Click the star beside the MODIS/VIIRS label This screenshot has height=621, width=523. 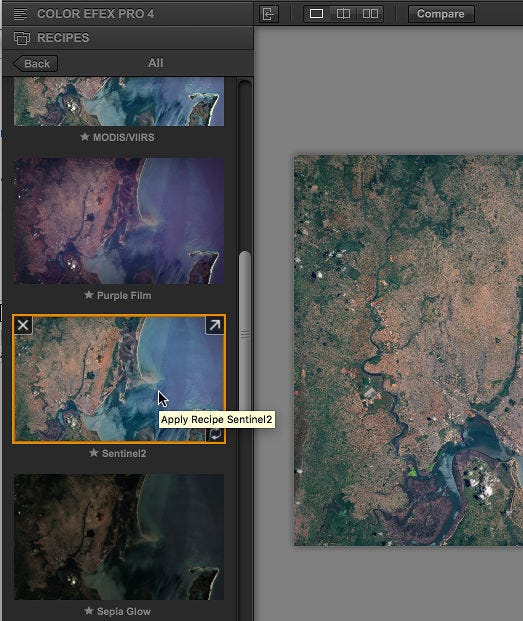(x=85, y=137)
